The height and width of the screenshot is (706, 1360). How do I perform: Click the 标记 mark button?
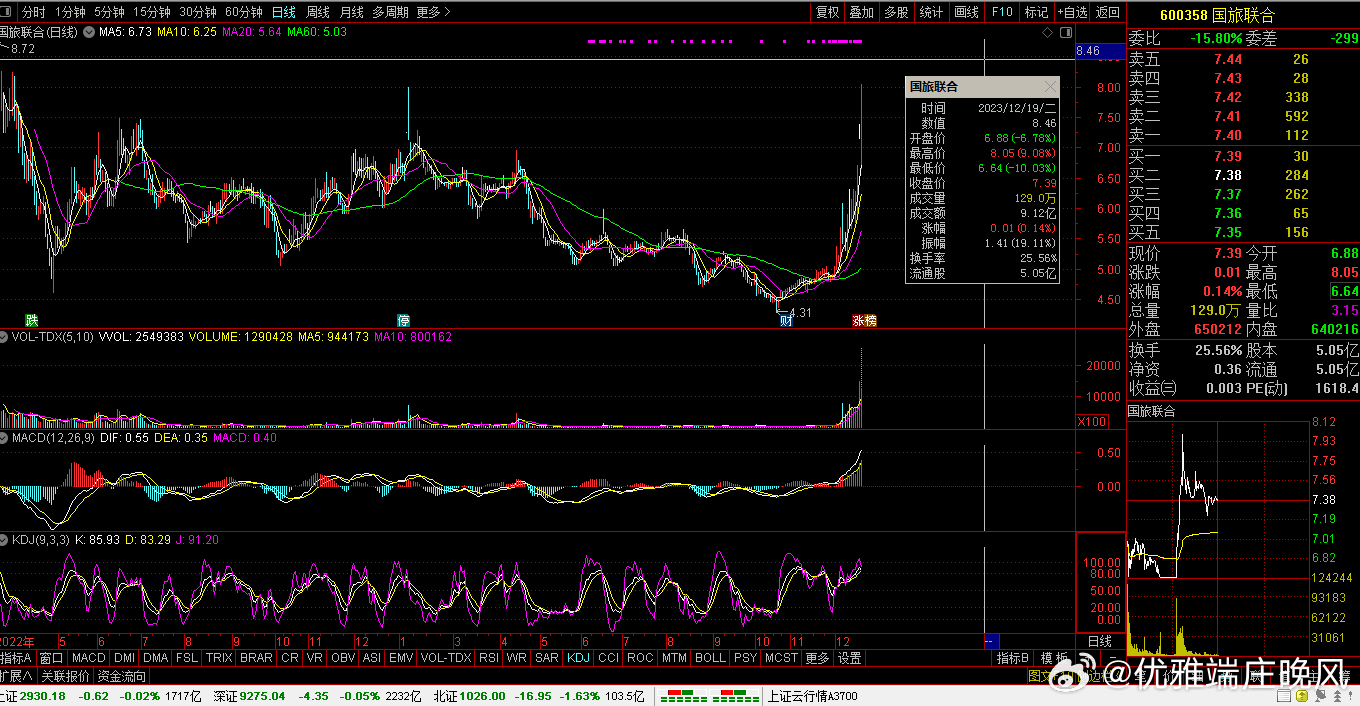click(1037, 12)
